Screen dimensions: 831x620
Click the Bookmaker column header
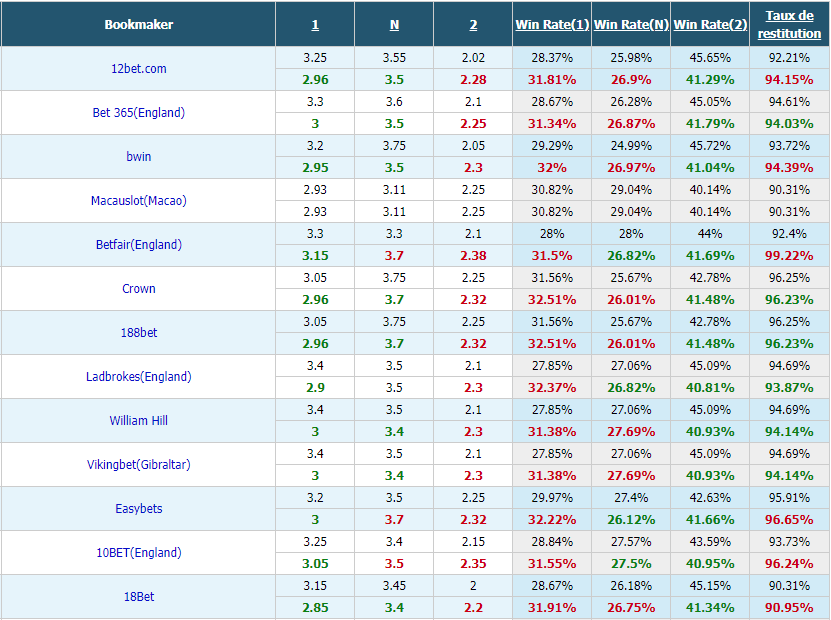click(138, 24)
